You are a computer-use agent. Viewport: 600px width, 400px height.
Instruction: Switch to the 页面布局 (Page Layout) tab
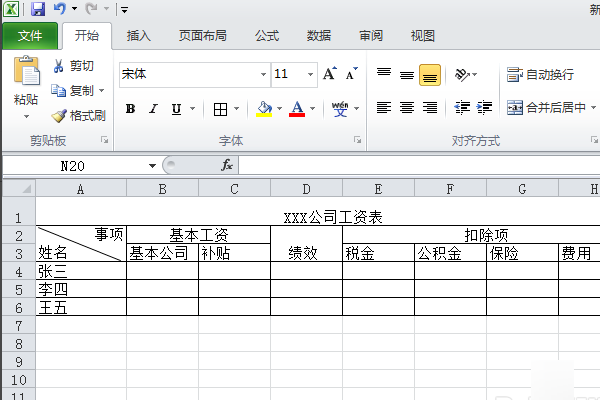pos(202,36)
